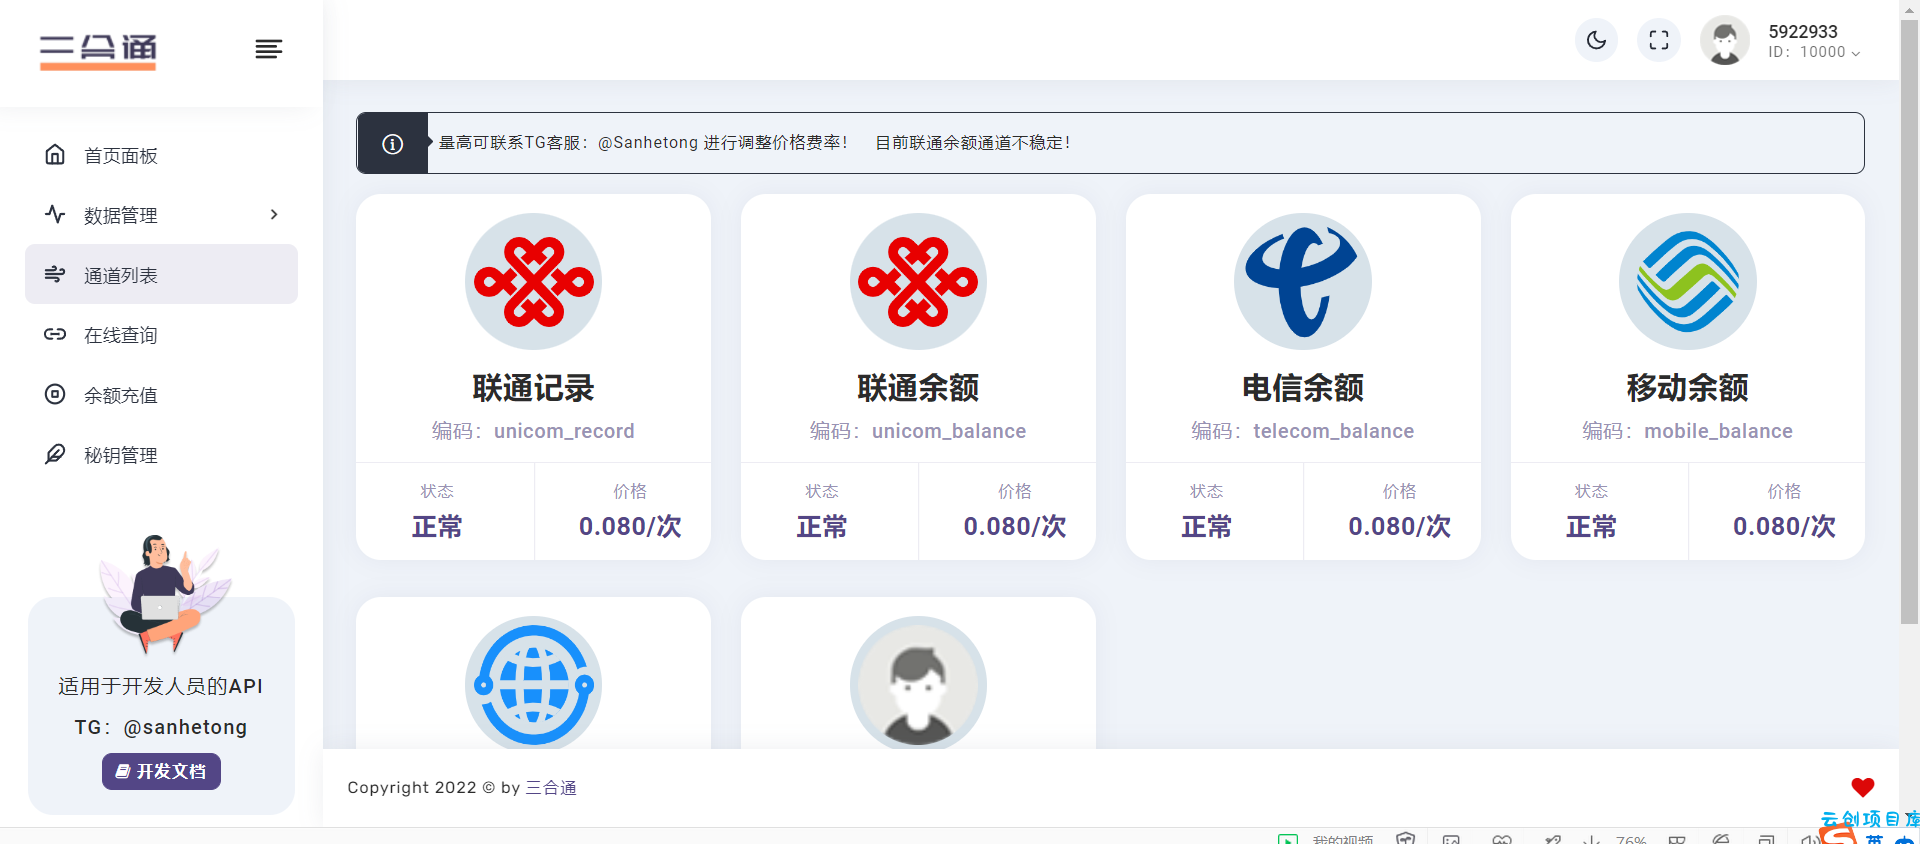The width and height of the screenshot is (1920, 844).
Task: Click the blue globe icon card
Action: coord(533,683)
